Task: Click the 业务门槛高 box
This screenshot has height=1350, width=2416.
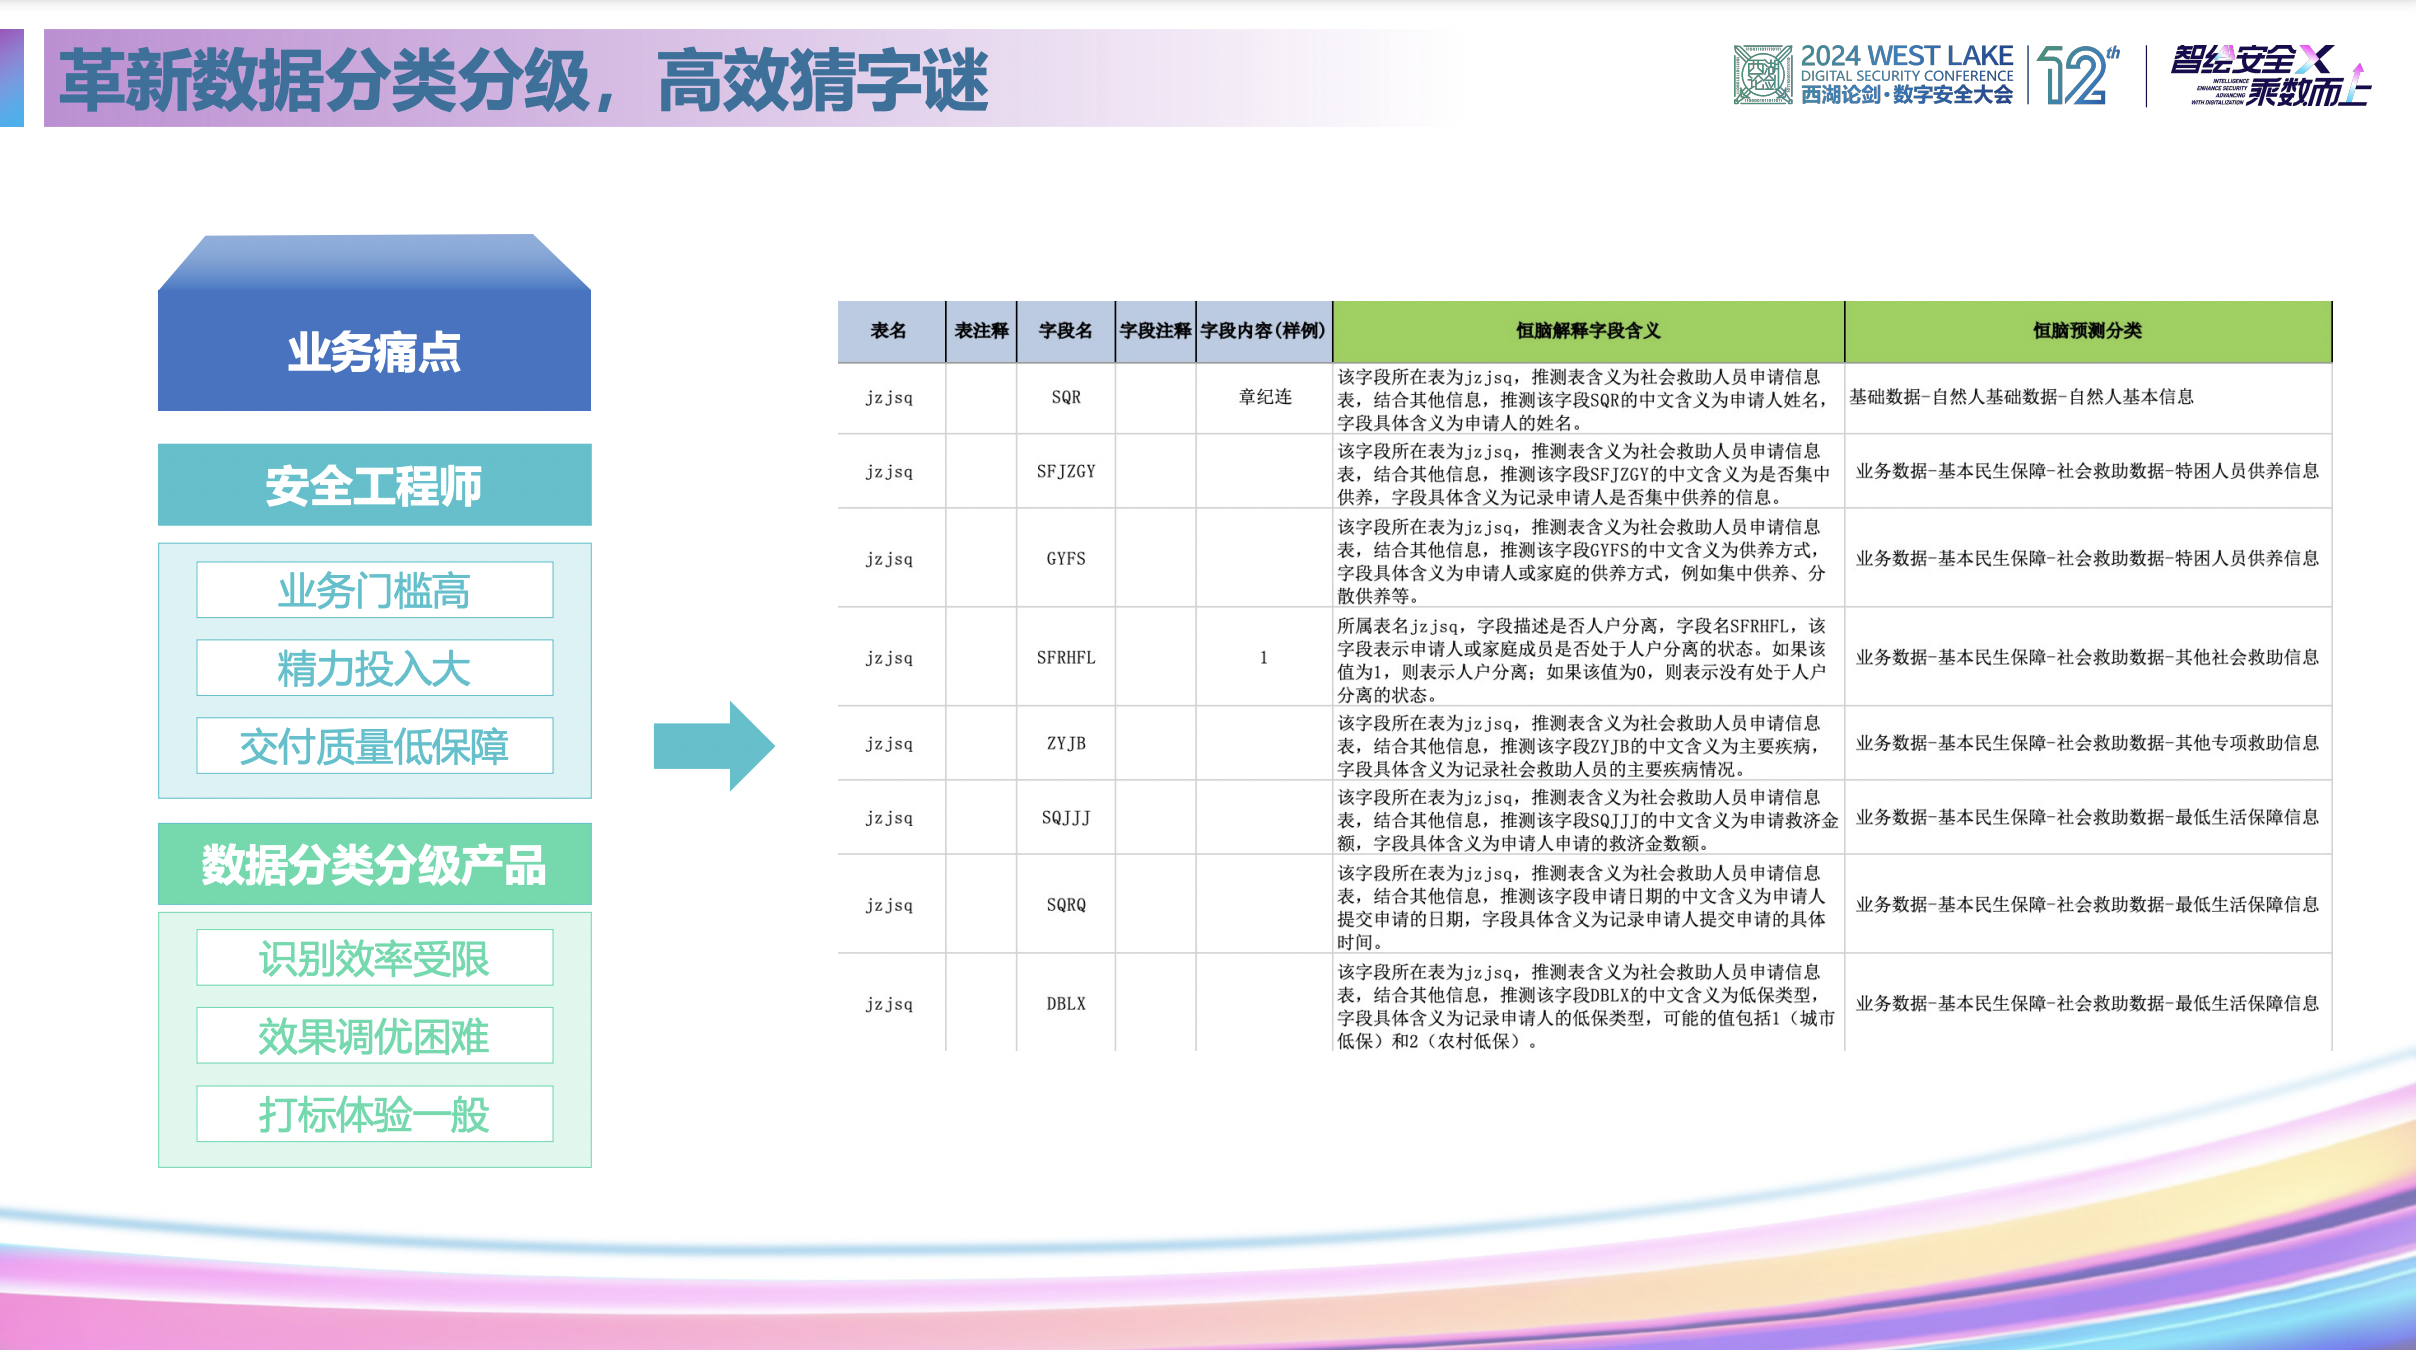Action: [375, 590]
